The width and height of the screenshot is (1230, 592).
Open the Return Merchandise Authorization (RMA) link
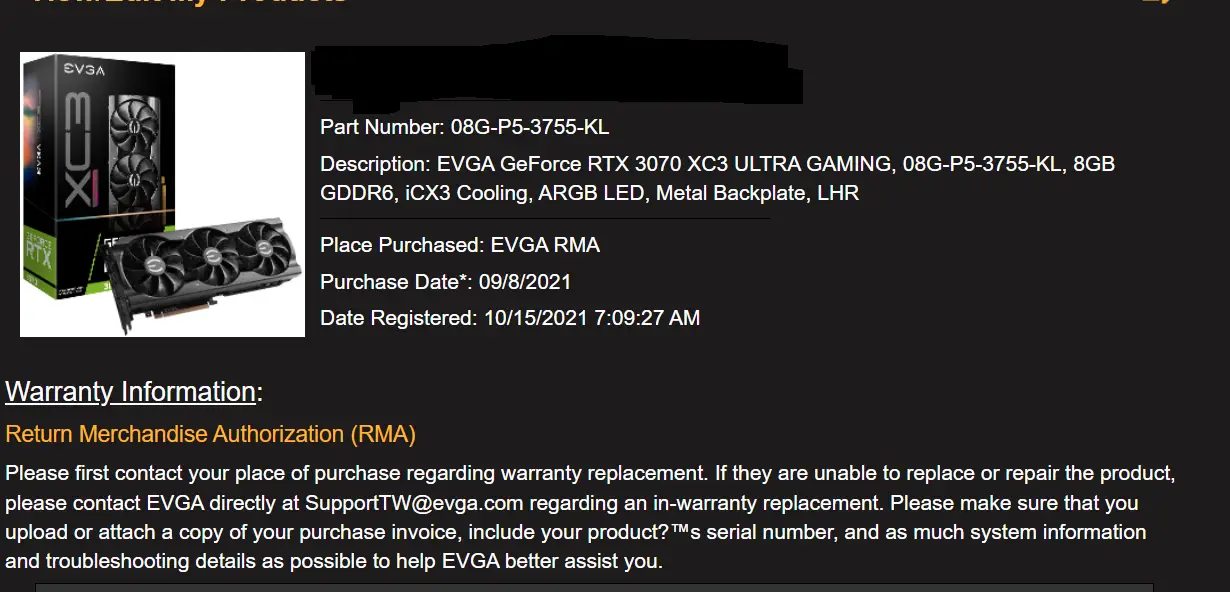click(x=210, y=434)
